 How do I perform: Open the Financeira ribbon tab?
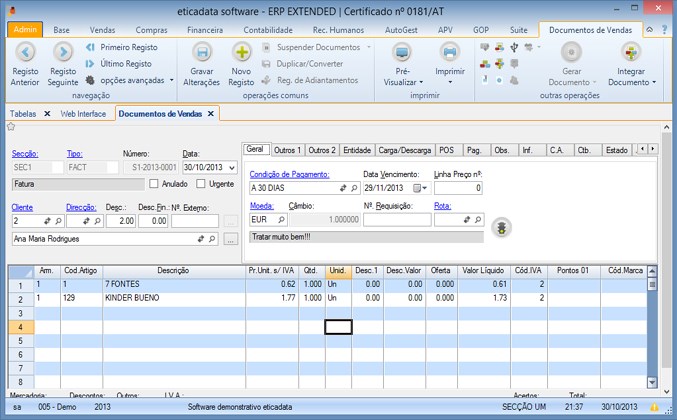pos(205,30)
